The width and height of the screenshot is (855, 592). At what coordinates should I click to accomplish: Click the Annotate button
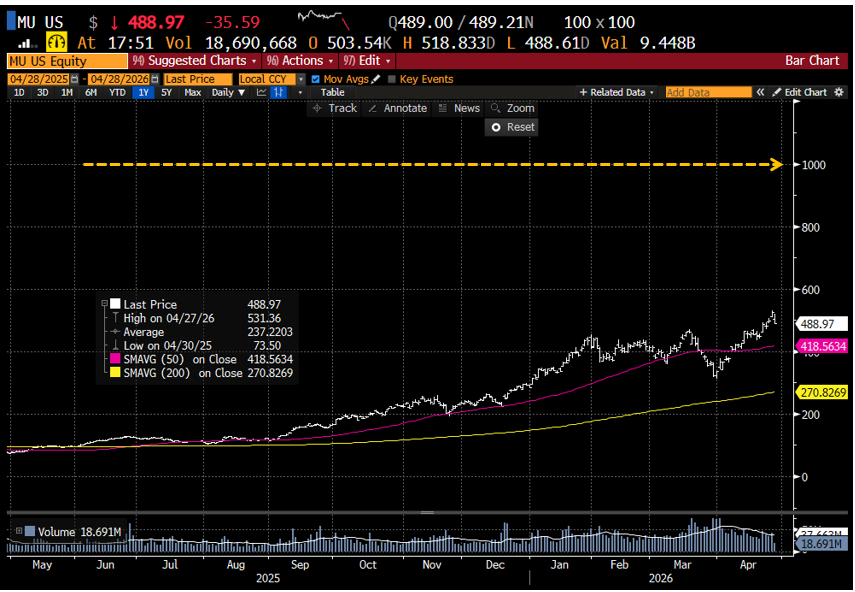(x=397, y=108)
